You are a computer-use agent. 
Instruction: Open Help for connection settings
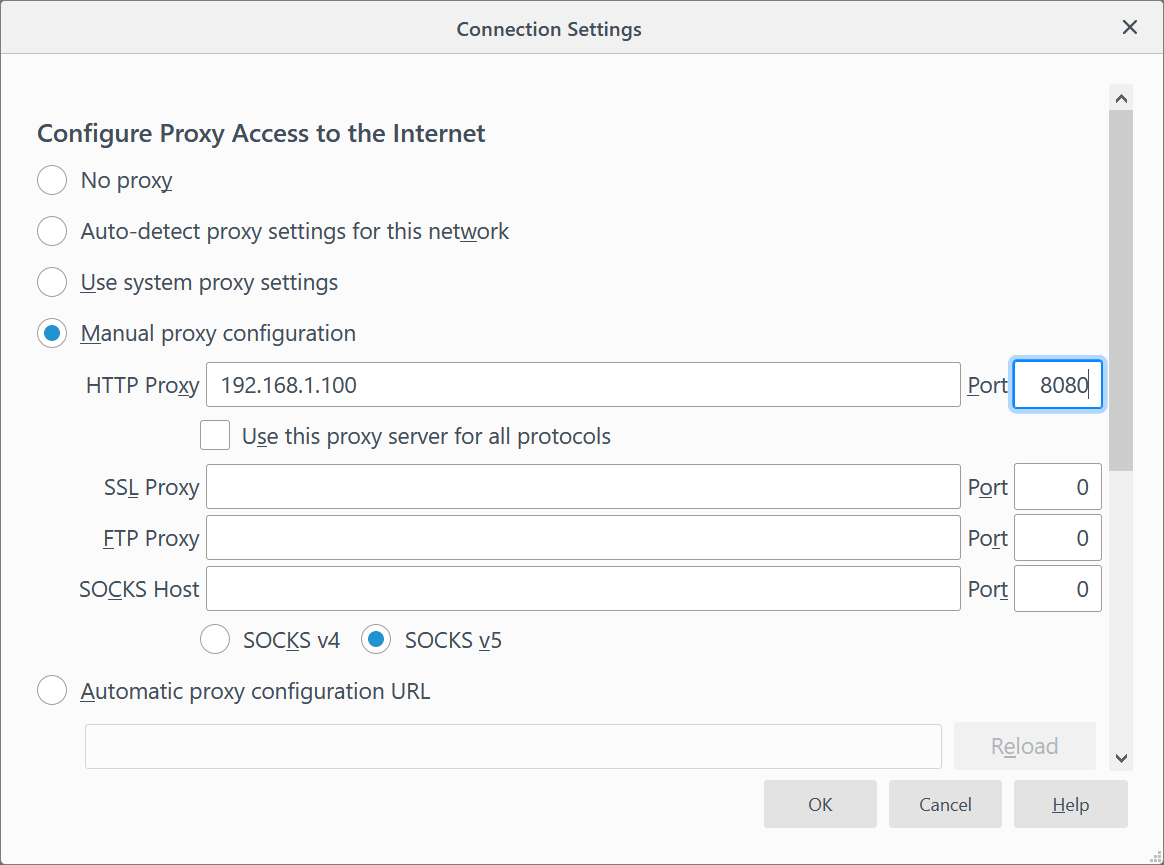coord(1070,805)
